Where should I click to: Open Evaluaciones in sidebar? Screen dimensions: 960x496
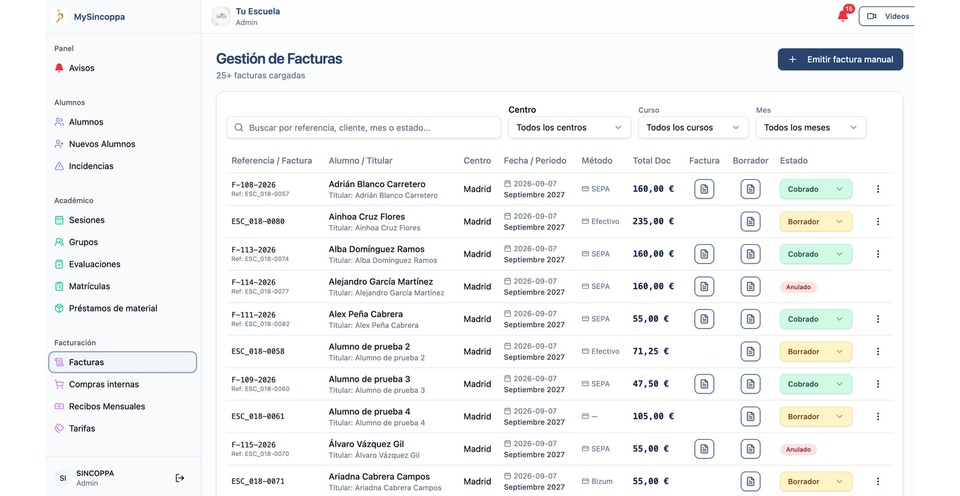point(122,264)
